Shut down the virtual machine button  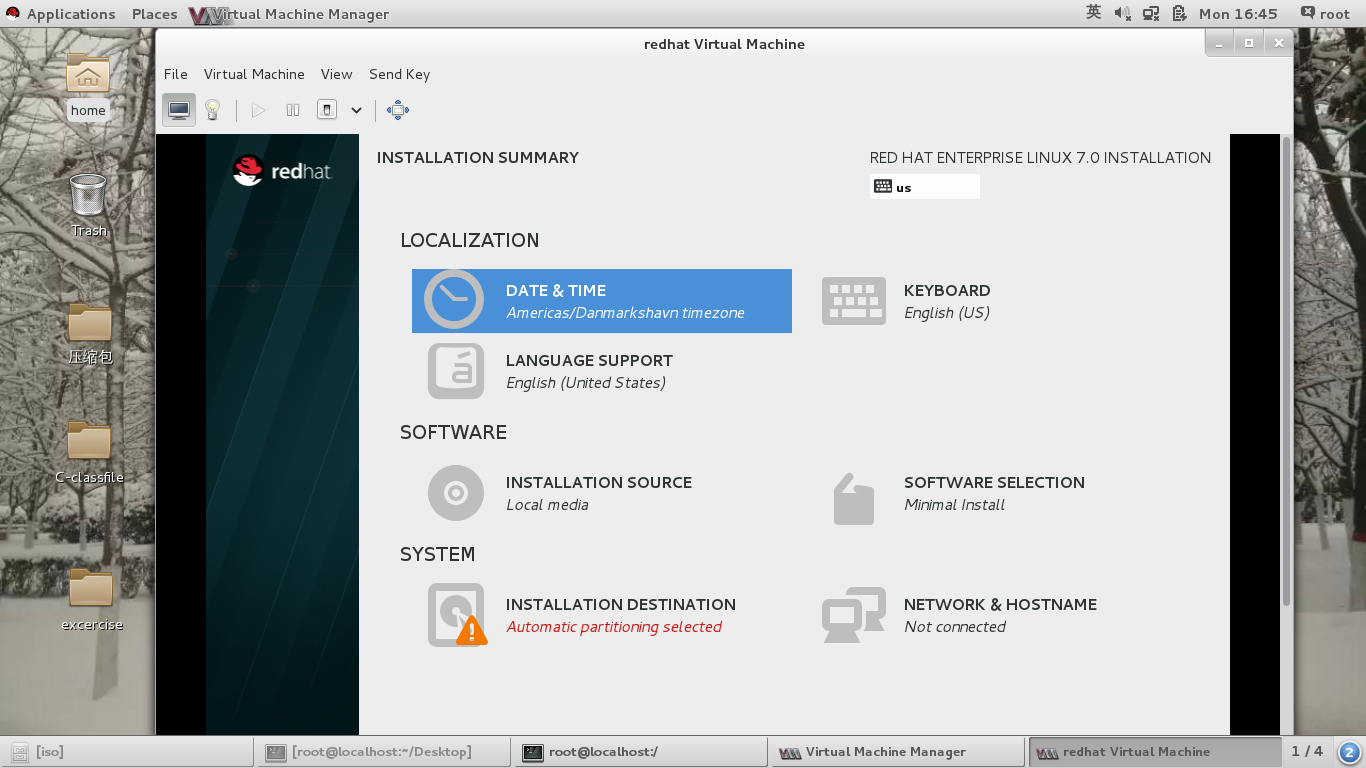click(x=327, y=110)
